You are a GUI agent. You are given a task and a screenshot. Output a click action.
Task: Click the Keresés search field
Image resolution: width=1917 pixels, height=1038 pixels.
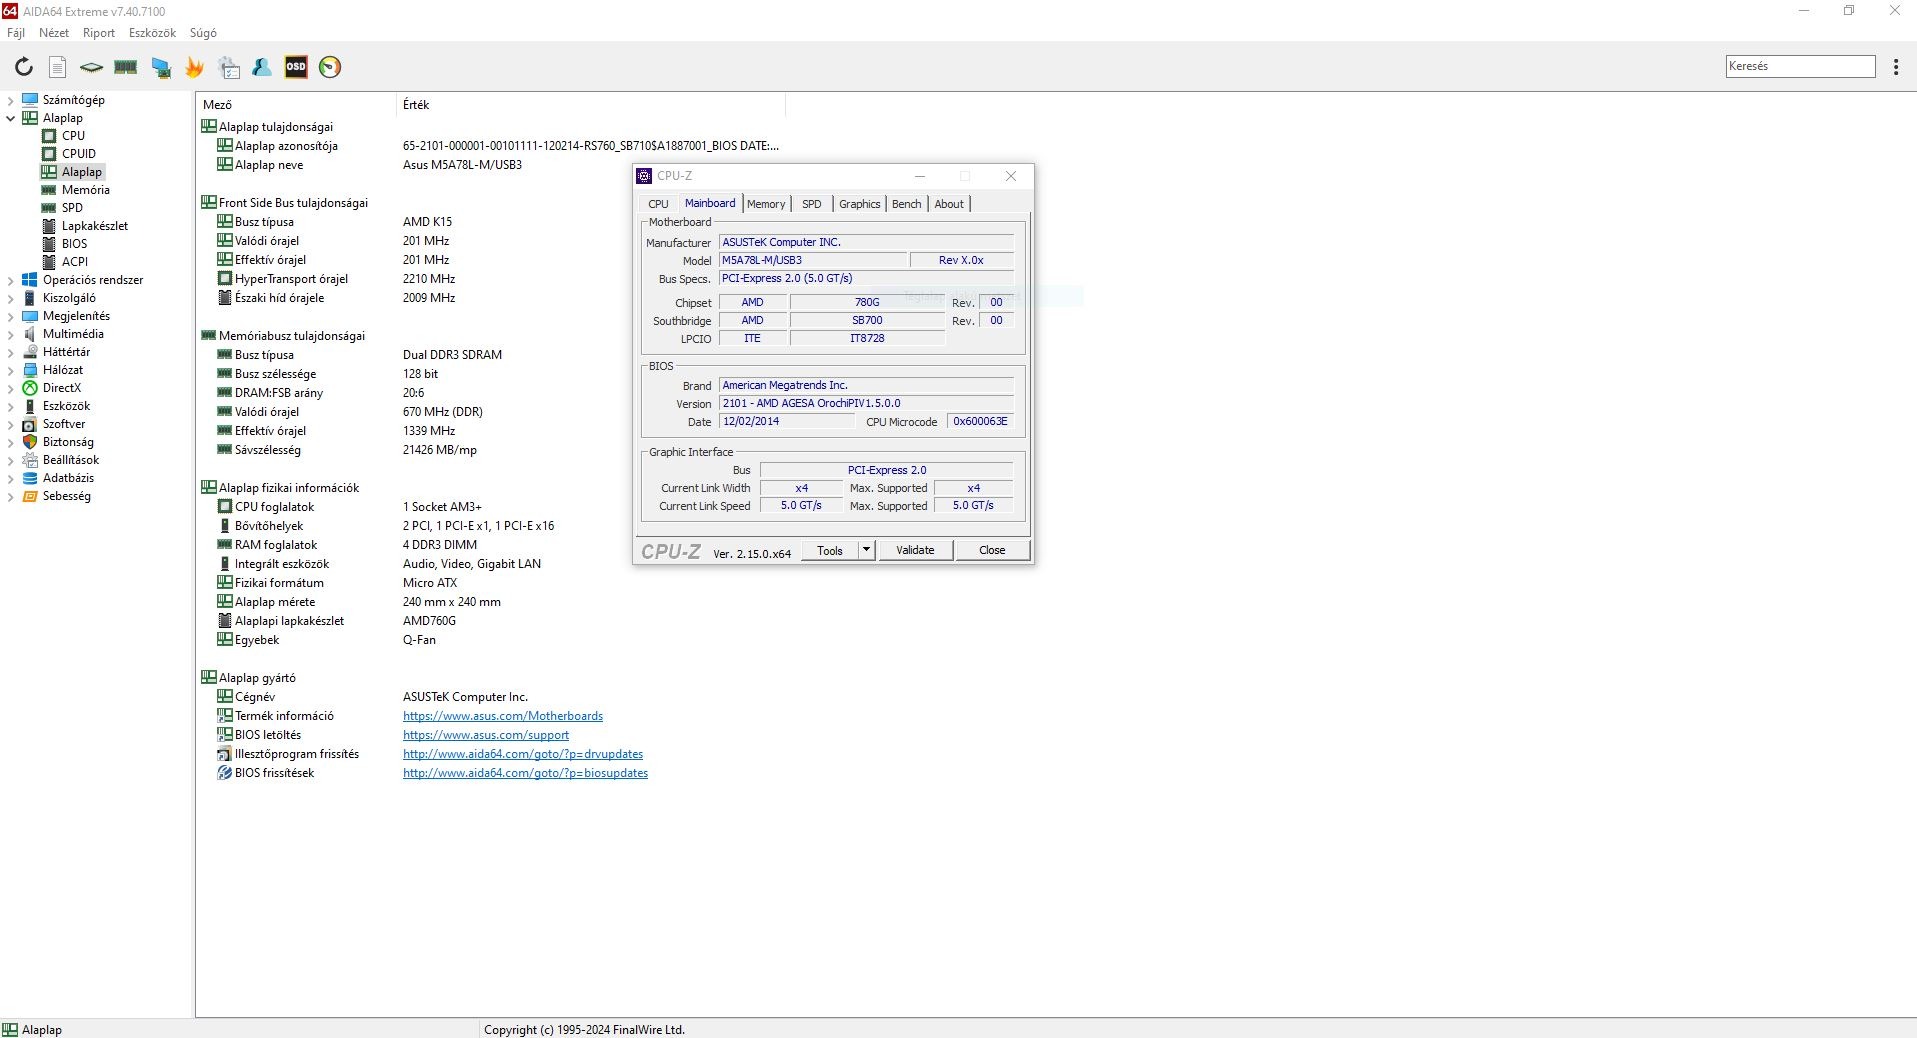pos(1800,66)
